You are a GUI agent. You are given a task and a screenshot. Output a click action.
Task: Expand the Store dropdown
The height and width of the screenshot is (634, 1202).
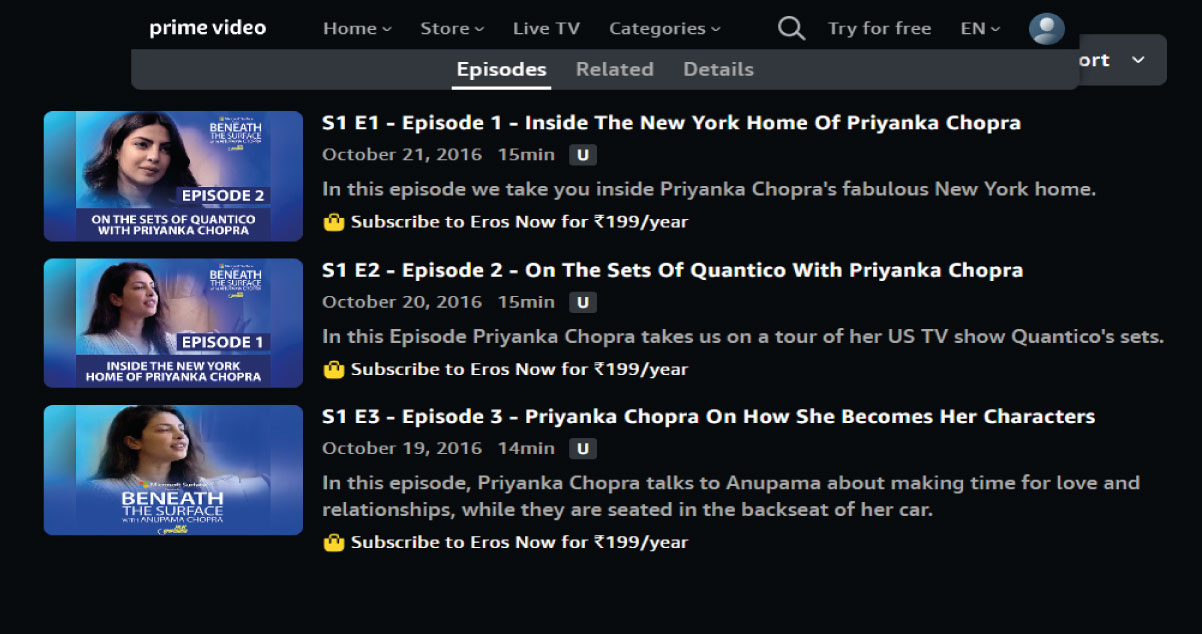(x=452, y=28)
